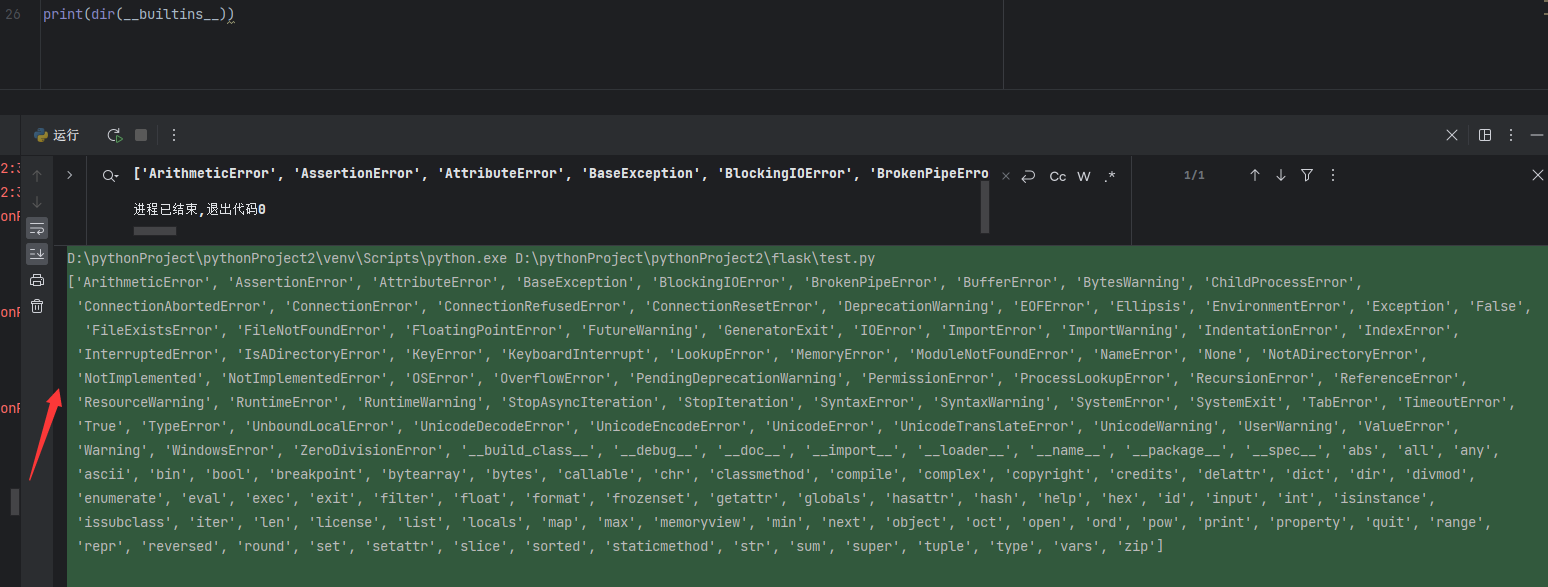Go to next search occurrence
Screen dimensions: 1548x587
click(x=1280, y=175)
